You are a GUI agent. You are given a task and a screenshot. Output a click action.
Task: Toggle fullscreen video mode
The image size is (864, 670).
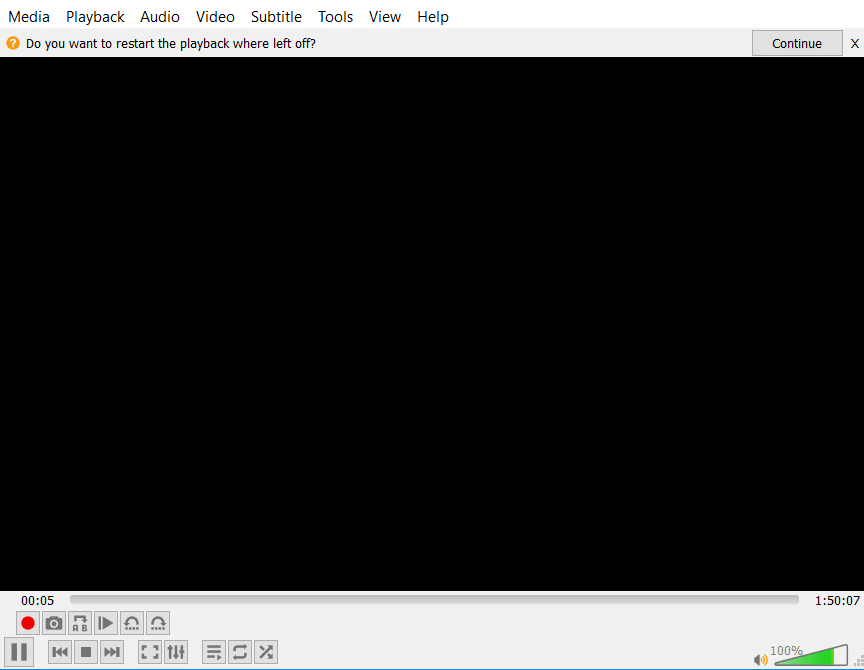pyautogui.click(x=150, y=652)
